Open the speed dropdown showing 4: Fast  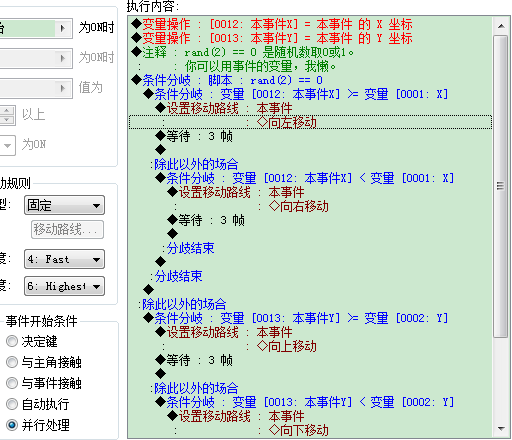coord(64,259)
